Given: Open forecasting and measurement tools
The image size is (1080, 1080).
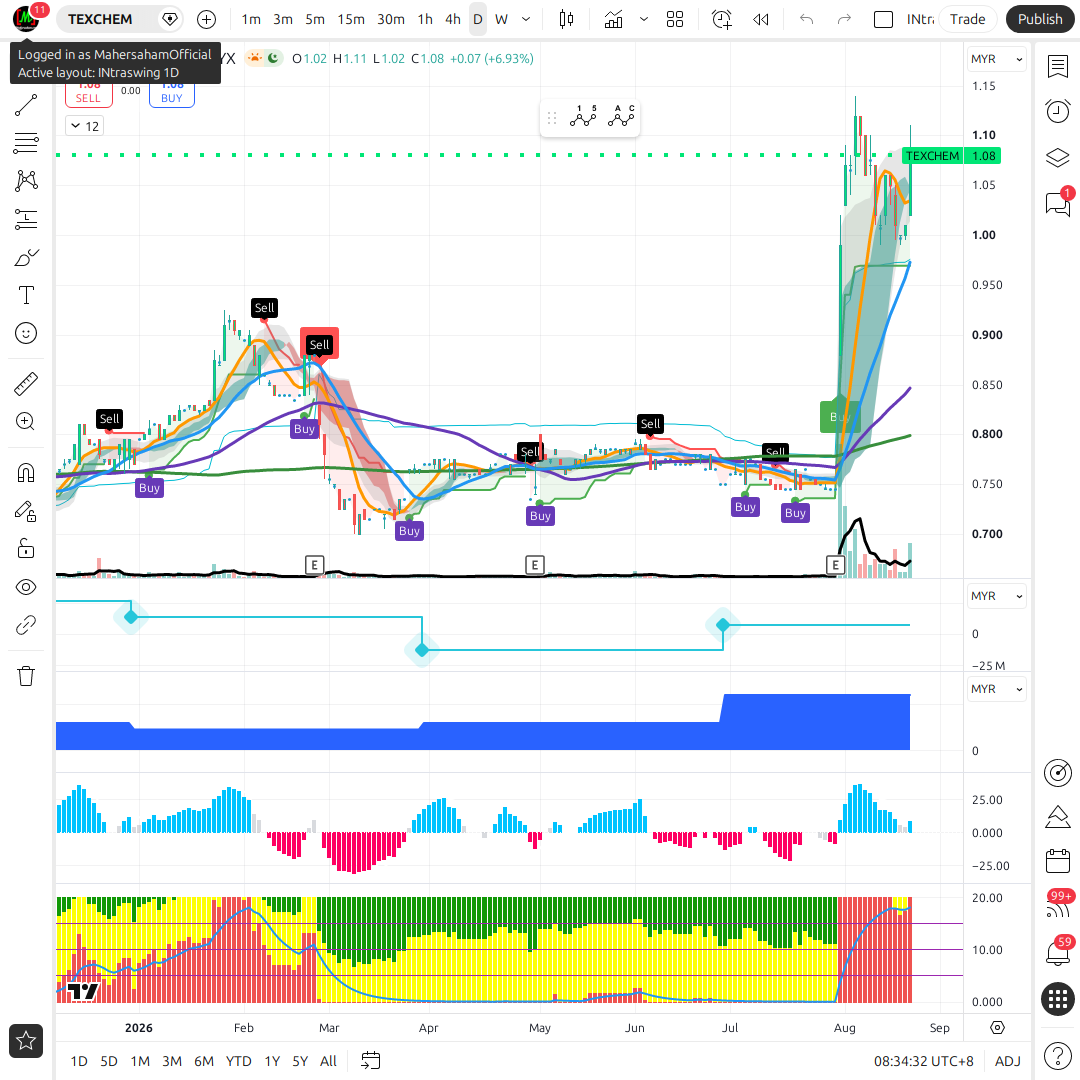Looking at the screenshot, I should (x=26, y=219).
